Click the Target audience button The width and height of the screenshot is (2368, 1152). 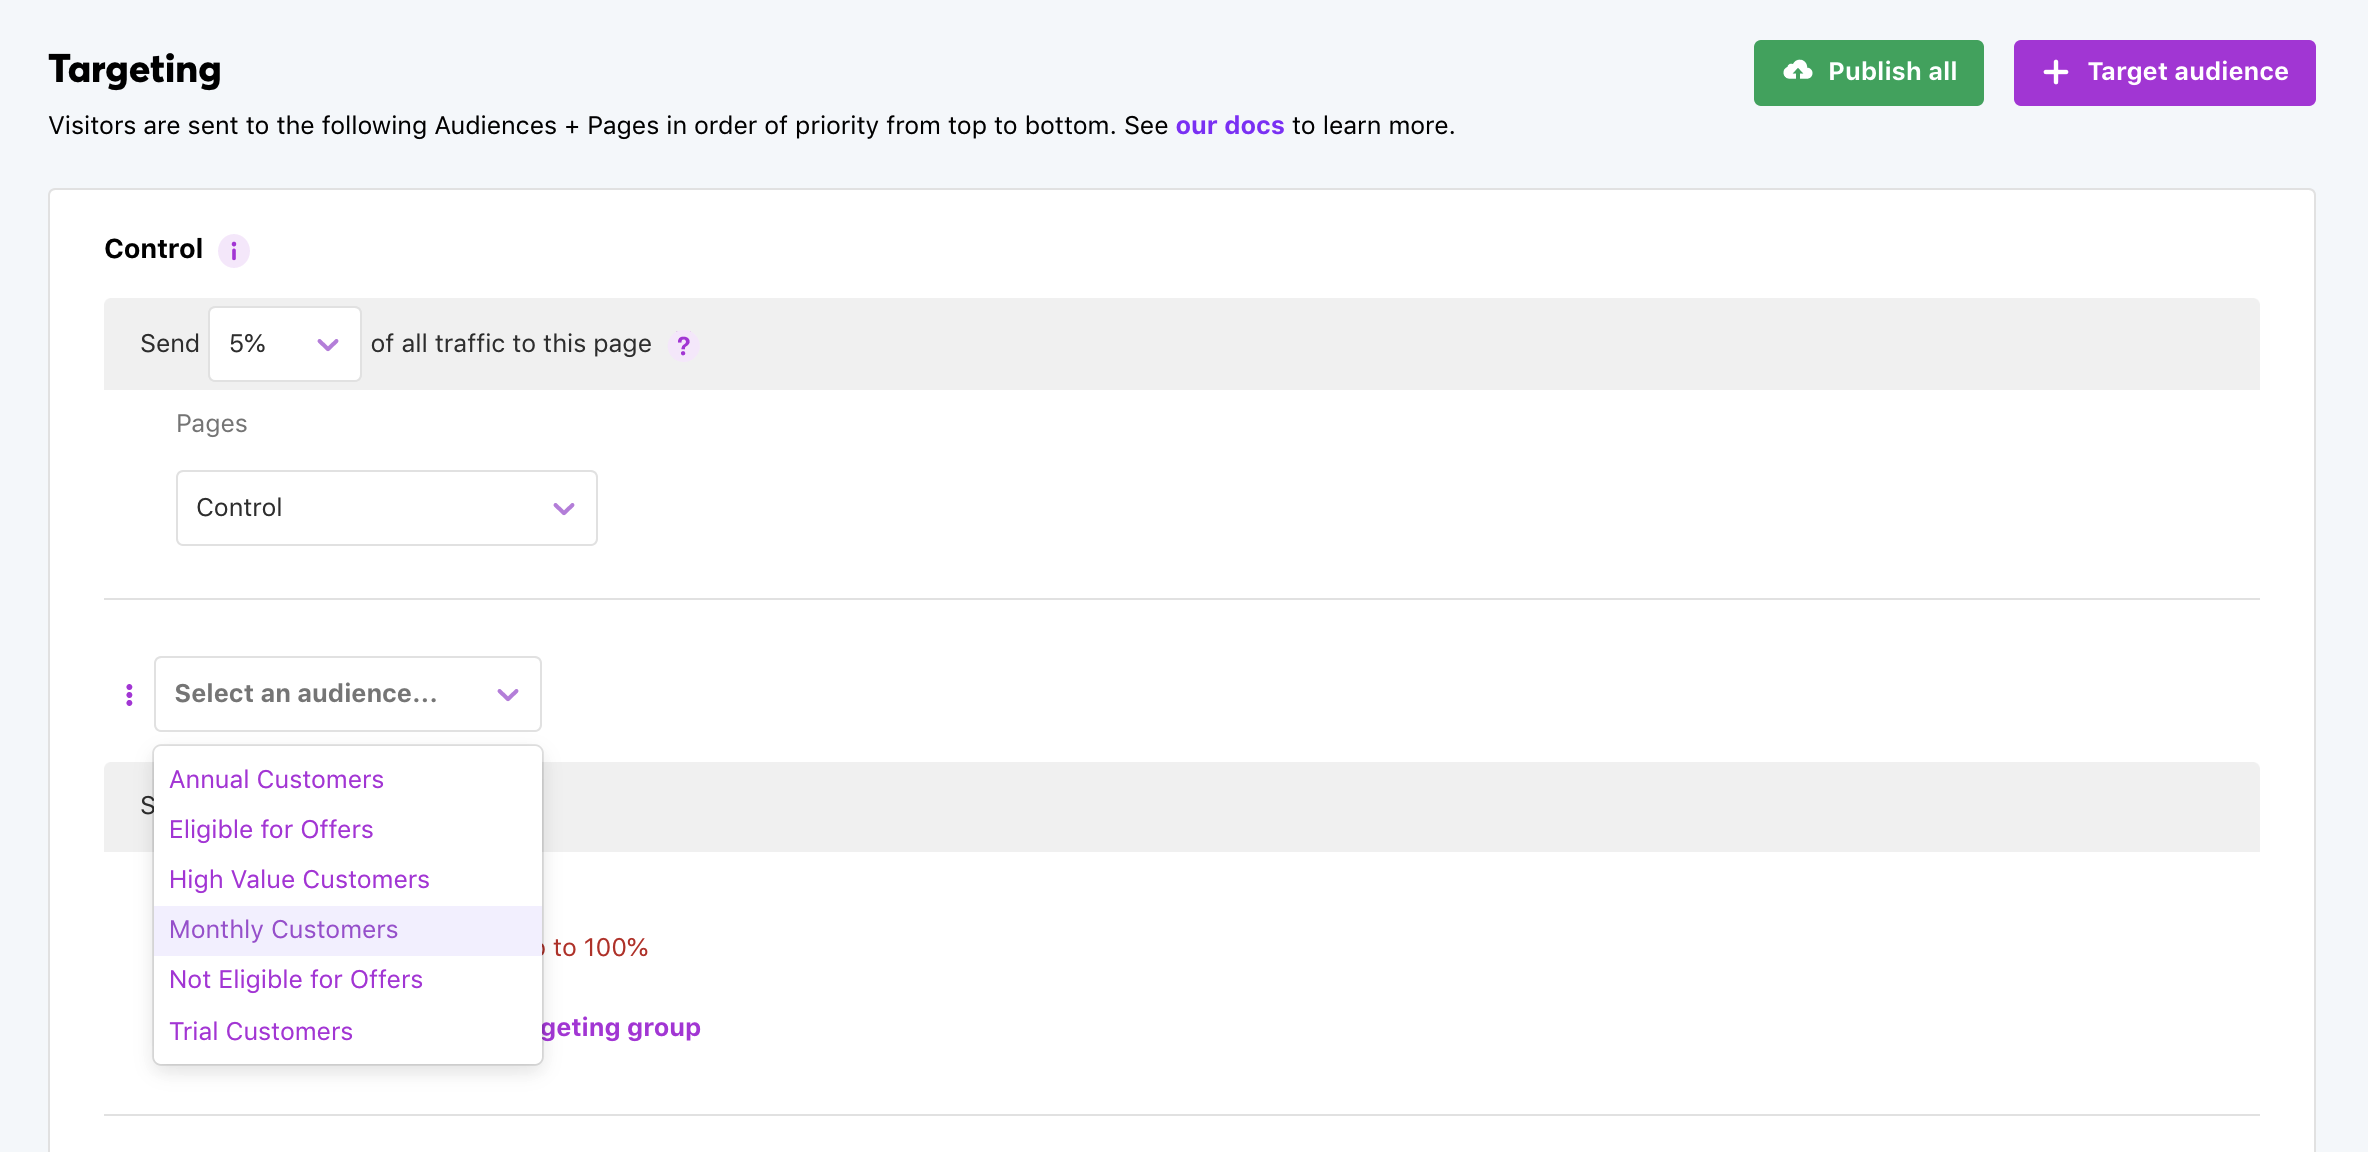point(2164,73)
